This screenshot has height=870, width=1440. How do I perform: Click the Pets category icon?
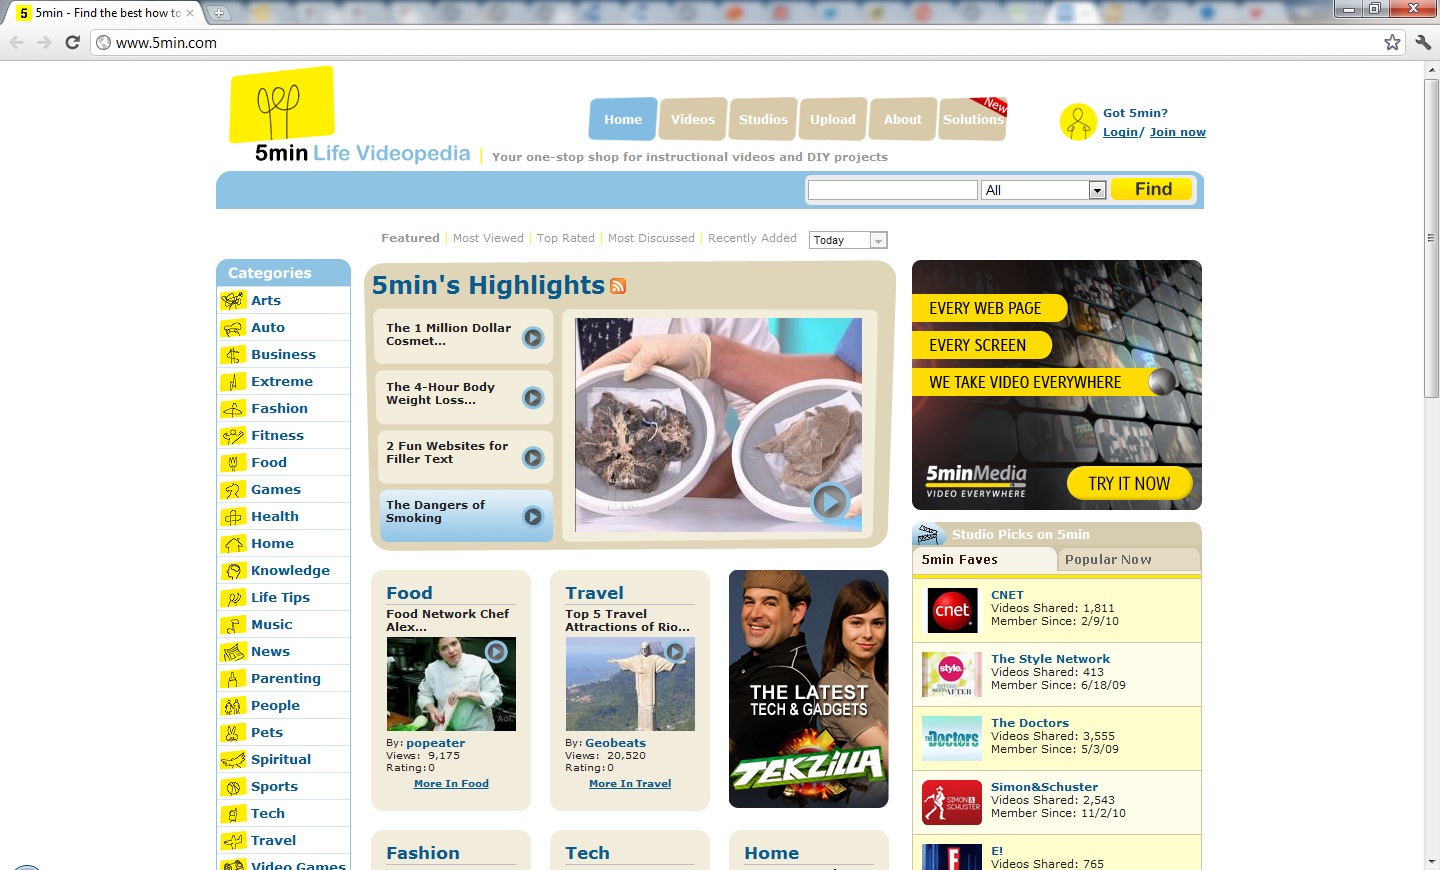coord(233,732)
